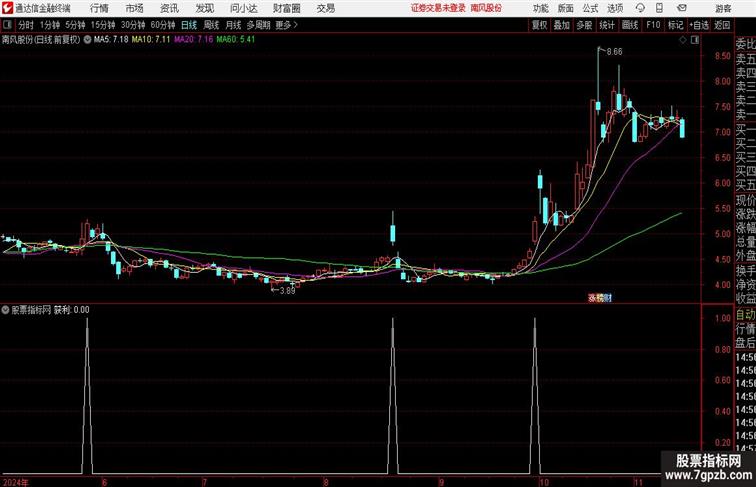Open the 功能 menu
This screenshot has width=756, height=487.
click(540, 8)
